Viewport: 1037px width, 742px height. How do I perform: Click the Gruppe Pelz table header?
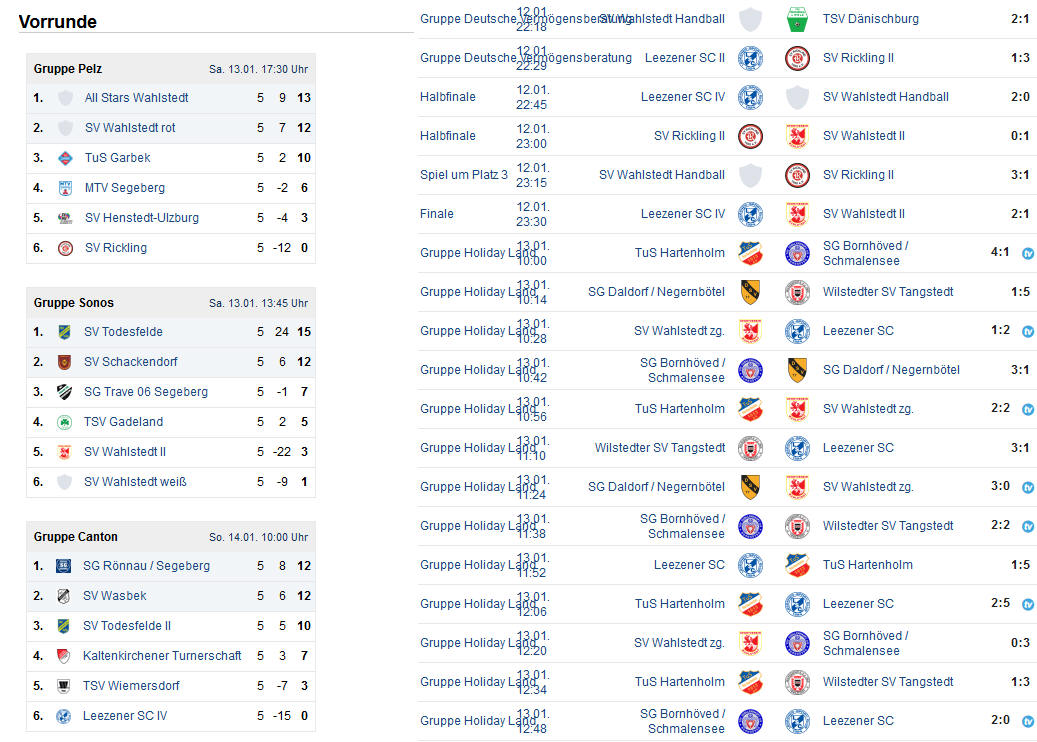click(x=171, y=69)
